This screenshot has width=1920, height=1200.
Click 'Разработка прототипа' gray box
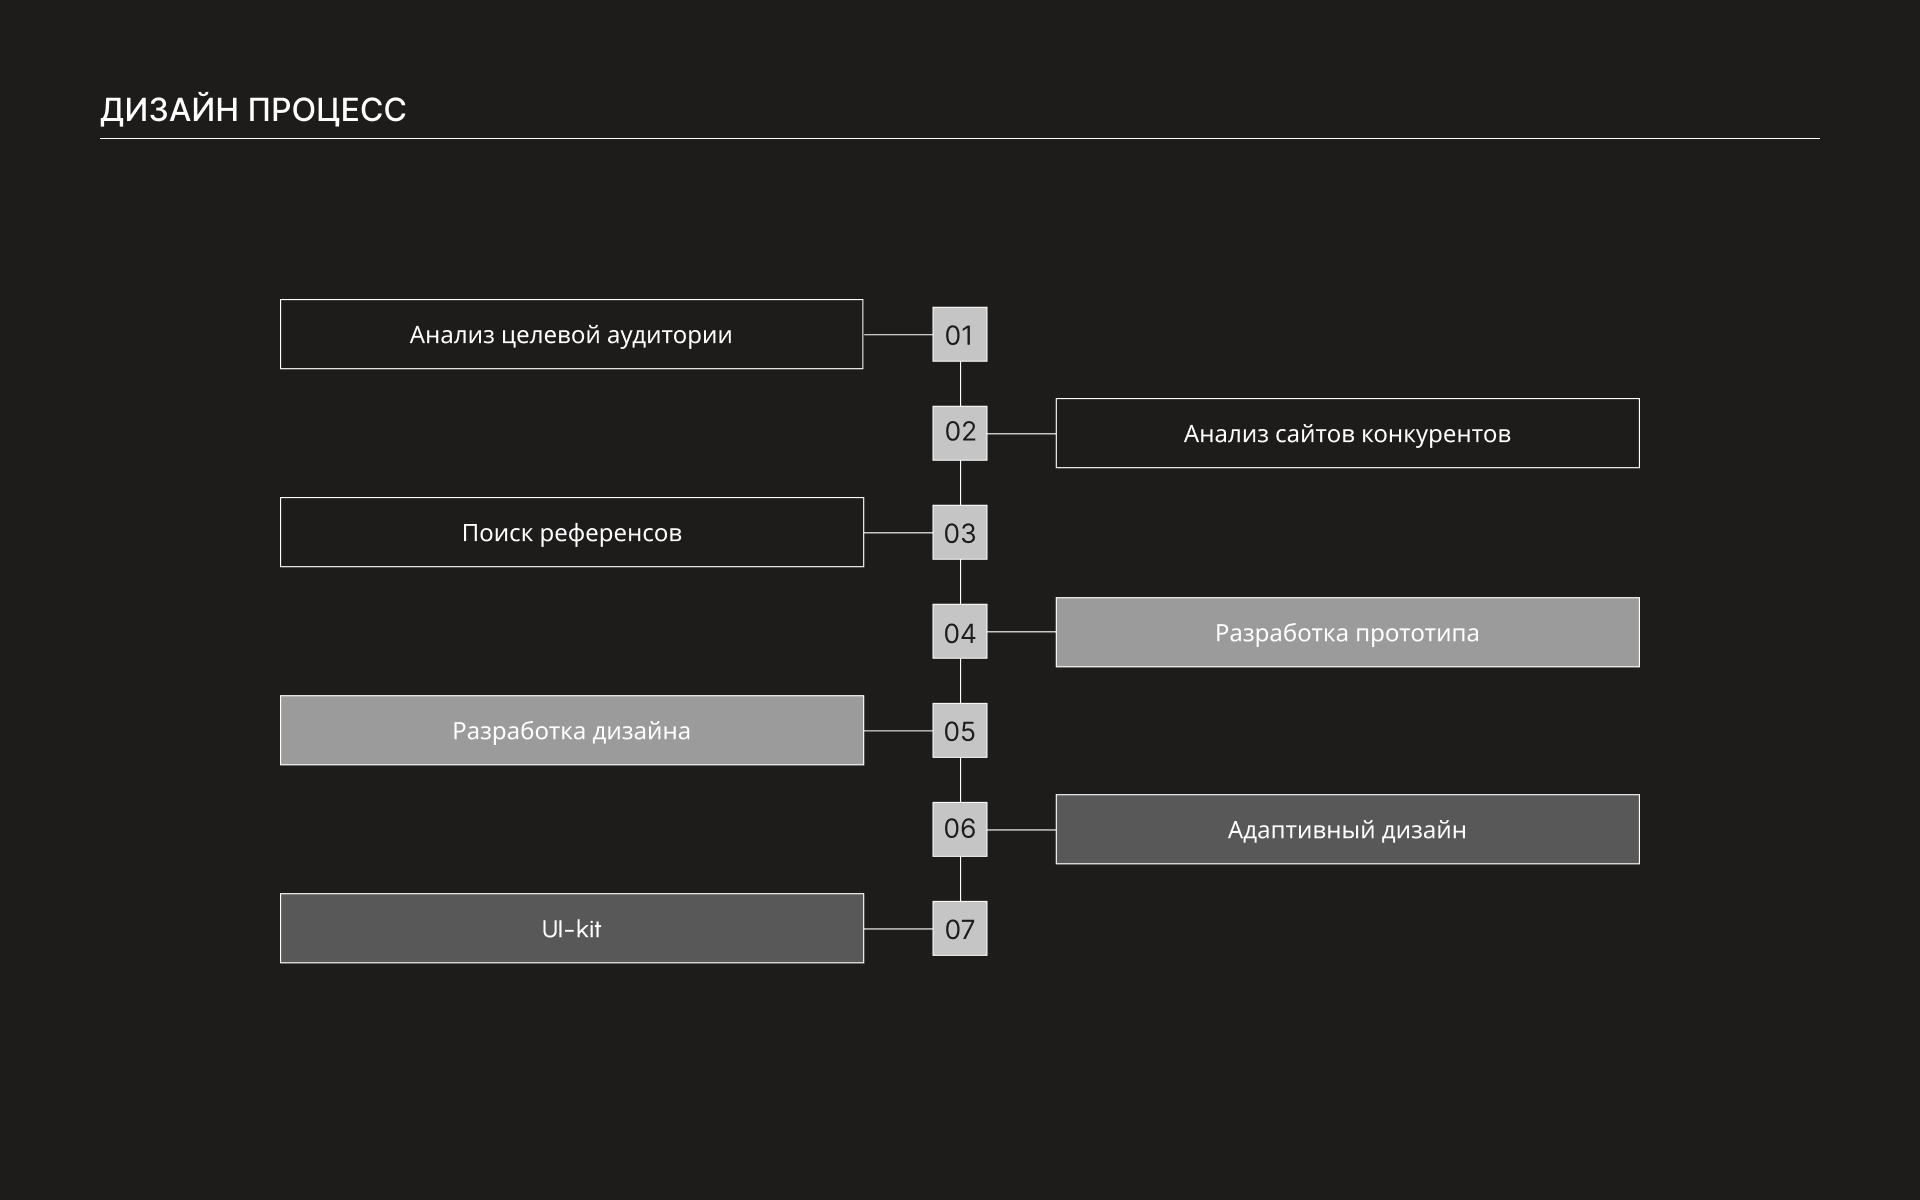[x=1347, y=632]
